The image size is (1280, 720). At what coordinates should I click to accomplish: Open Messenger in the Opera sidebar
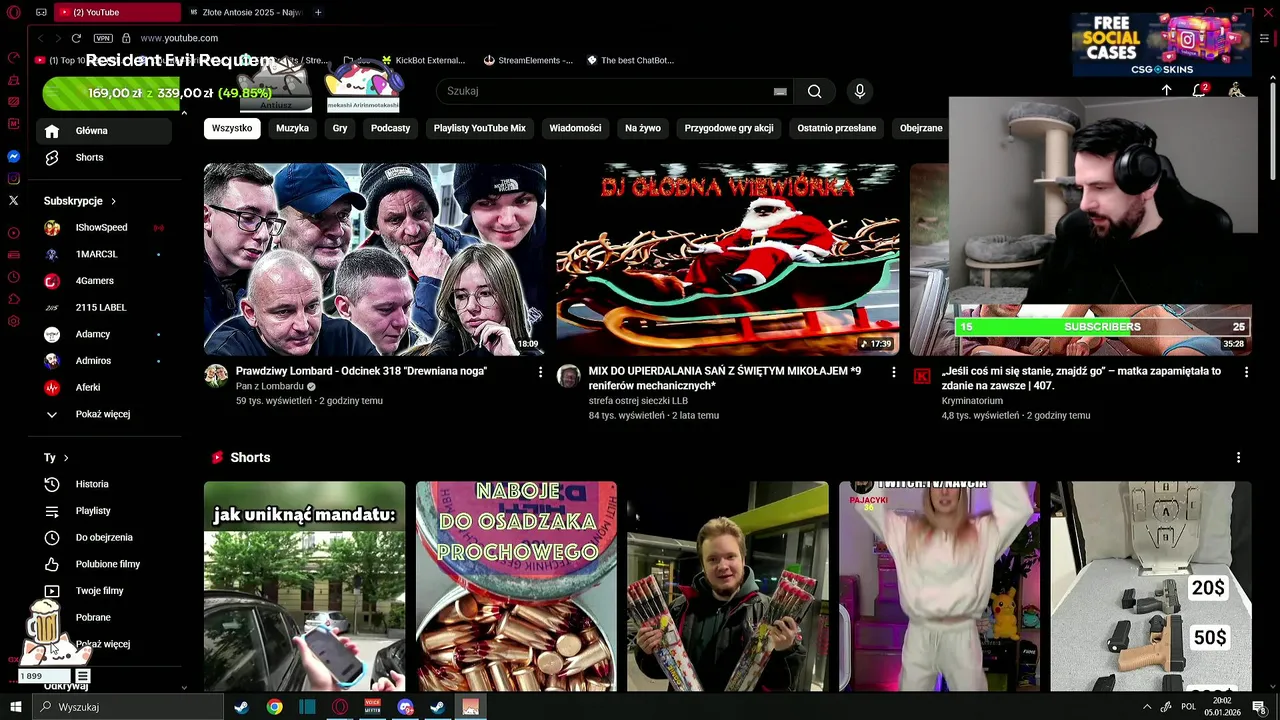(x=13, y=157)
